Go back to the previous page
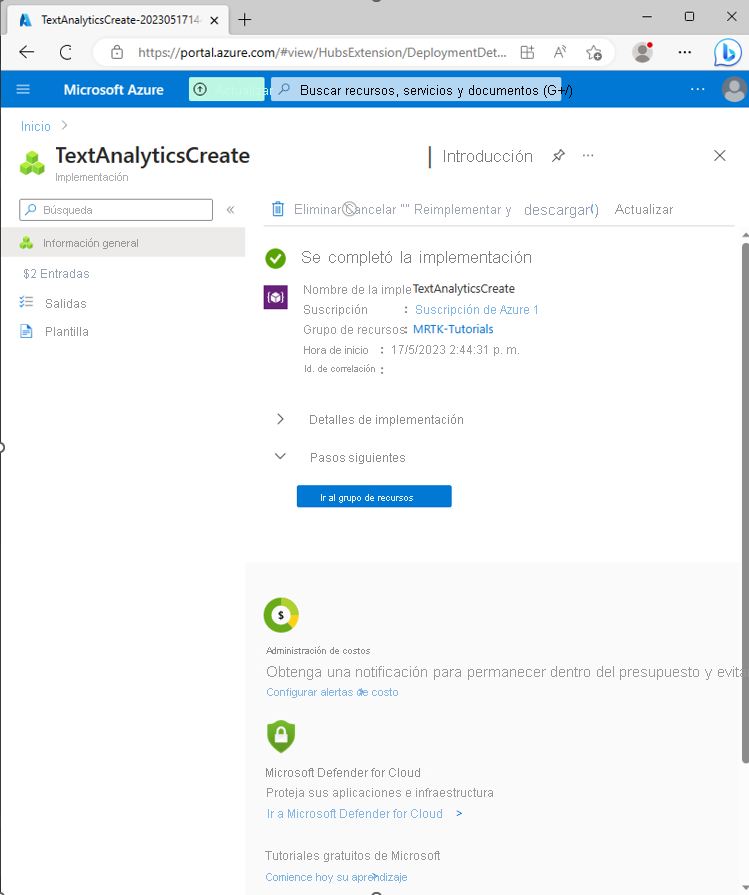 [27, 53]
